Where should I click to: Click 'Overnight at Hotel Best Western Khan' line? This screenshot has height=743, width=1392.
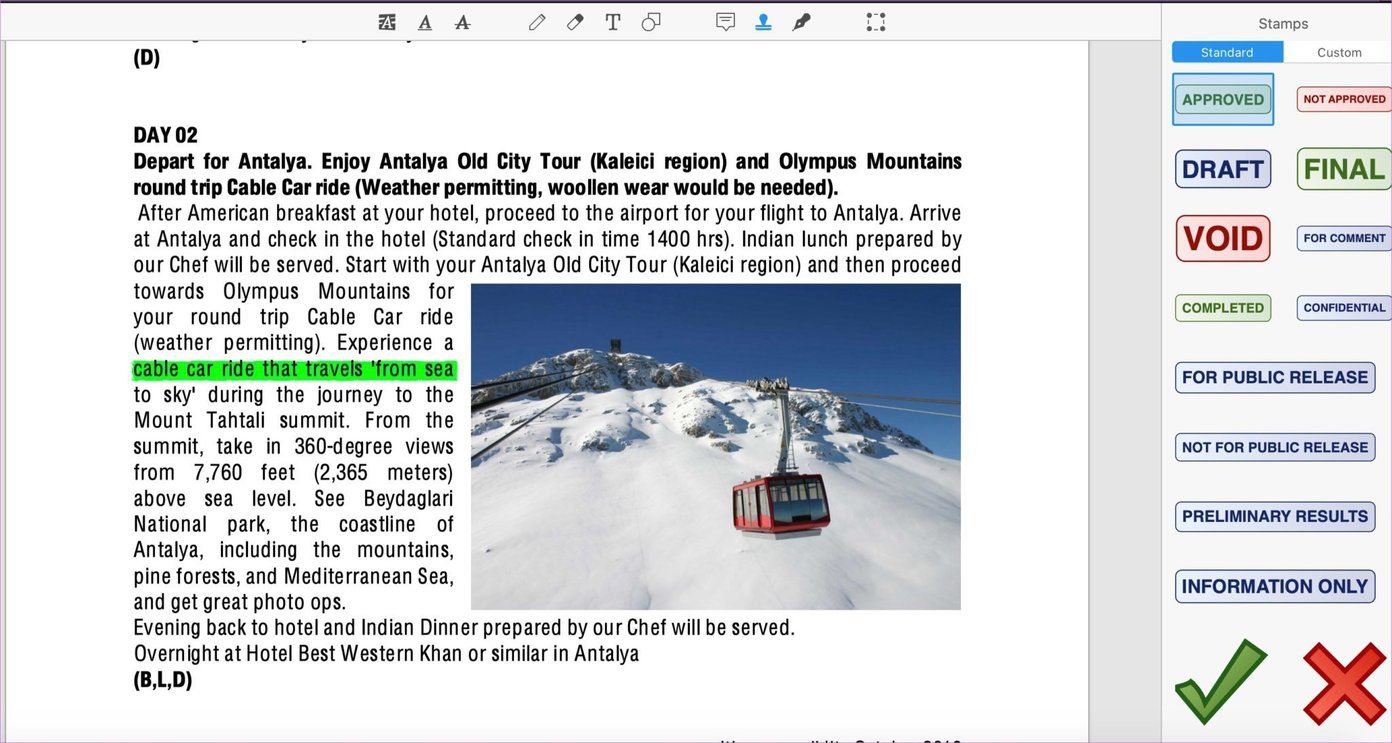pyautogui.click(x=386, y=654)
